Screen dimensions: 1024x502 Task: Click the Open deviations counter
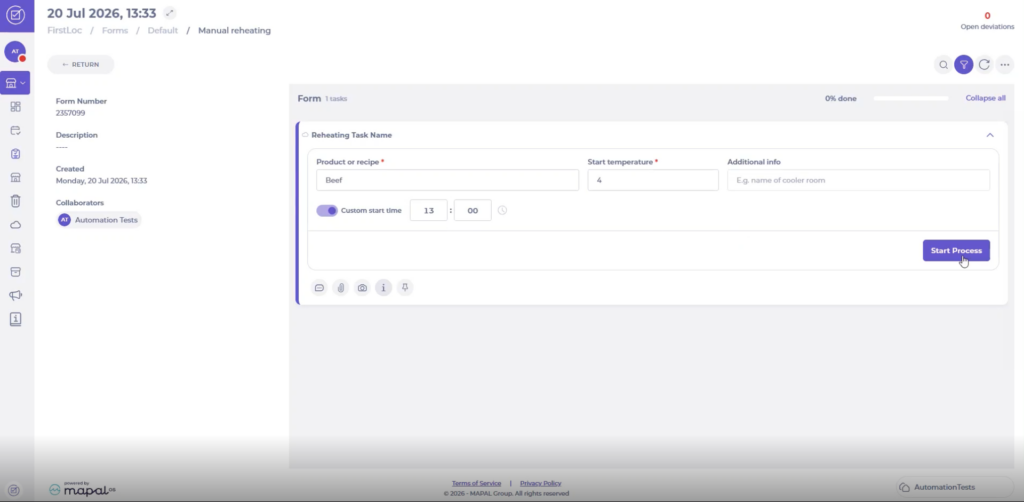click(x=987, y=20)
